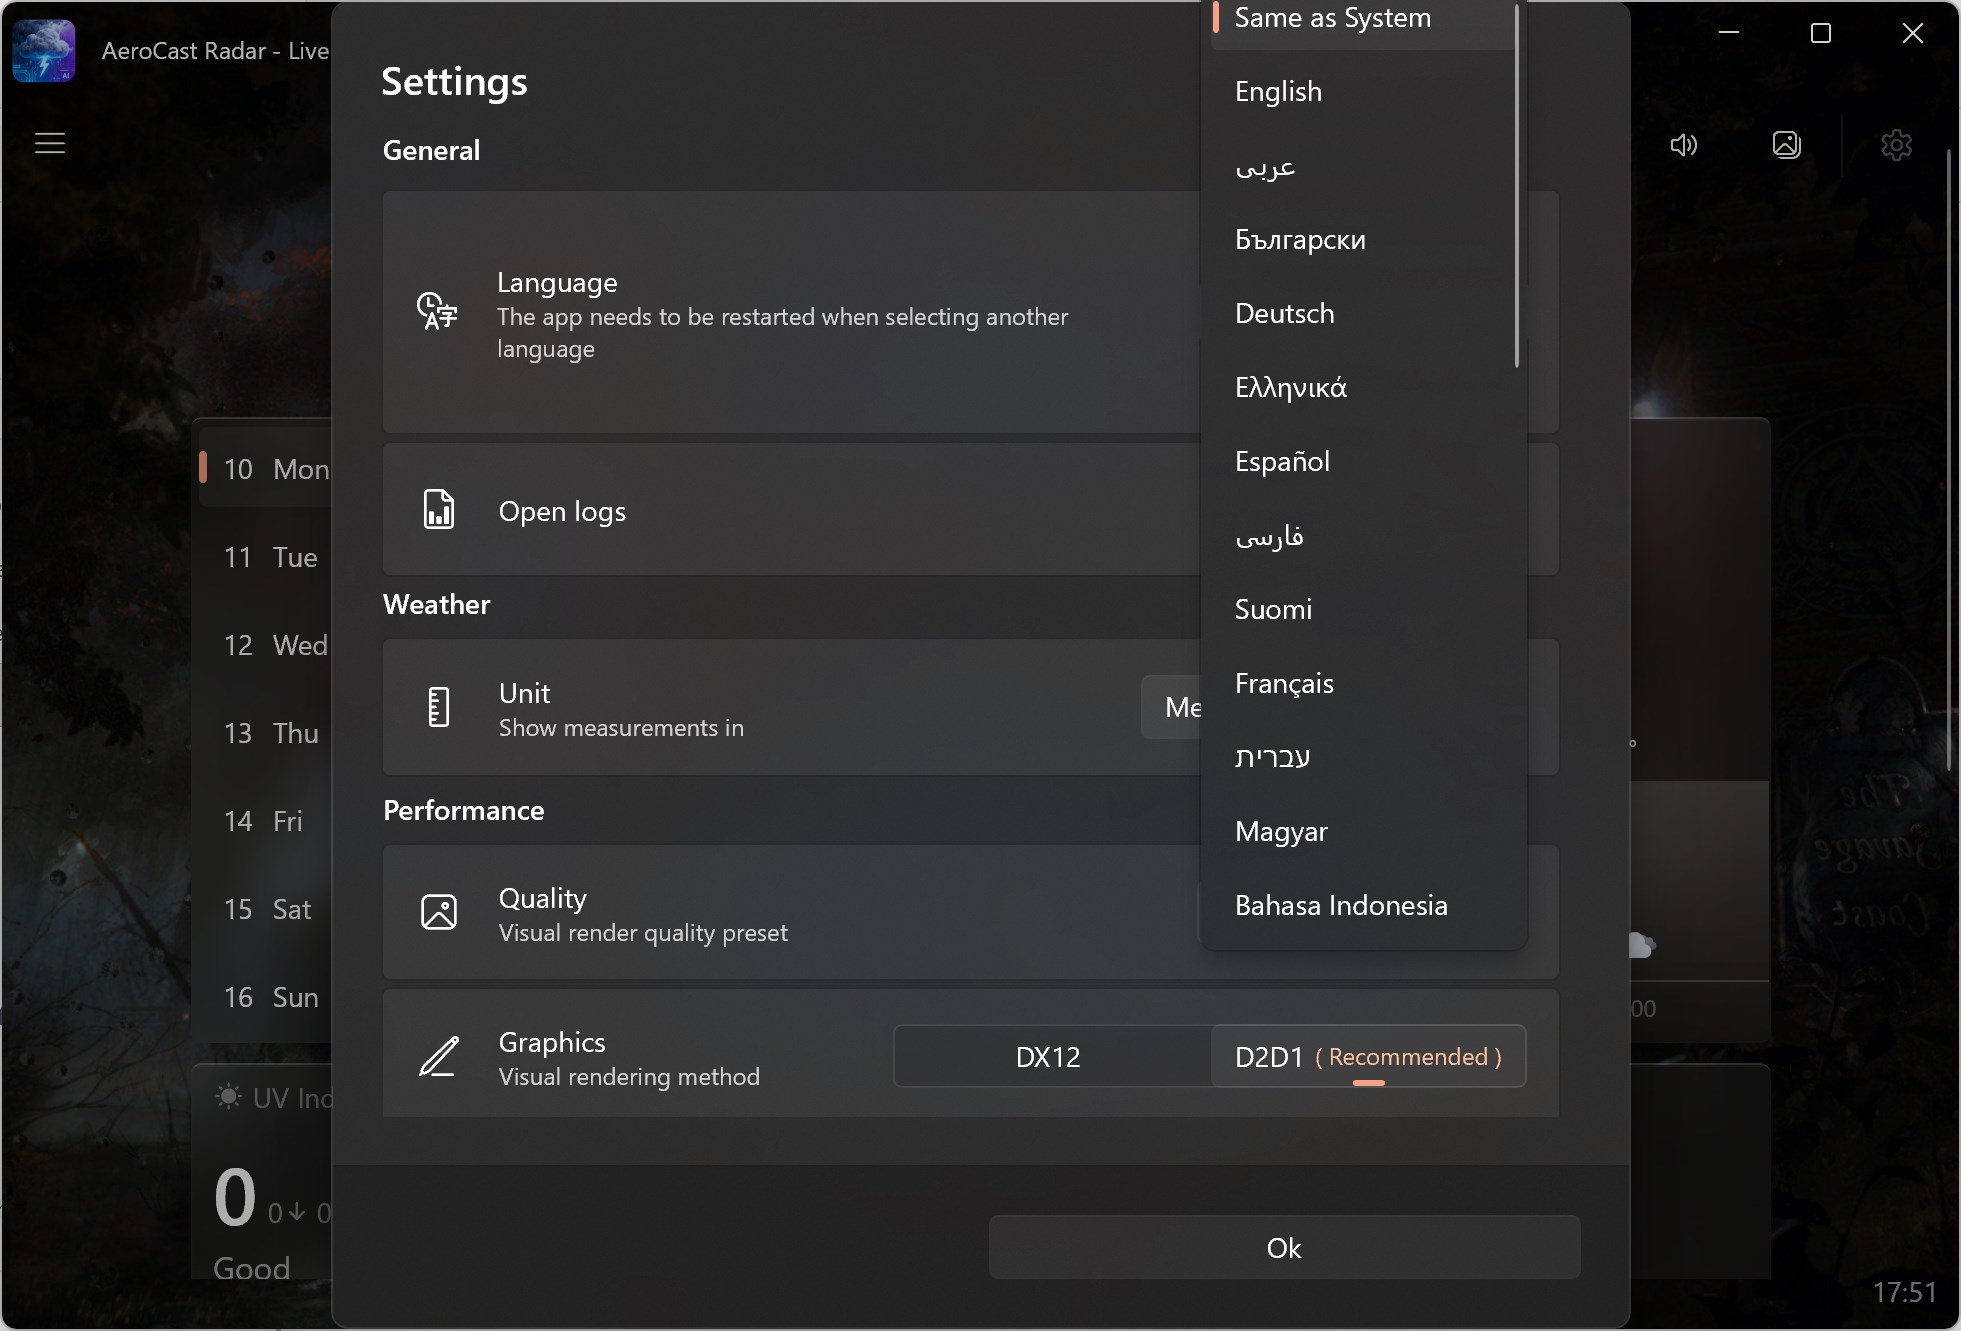This screenshot has height=1331, width=1961.
Task: Switch rendering method to DX12
Action: click(1046, 1056)
